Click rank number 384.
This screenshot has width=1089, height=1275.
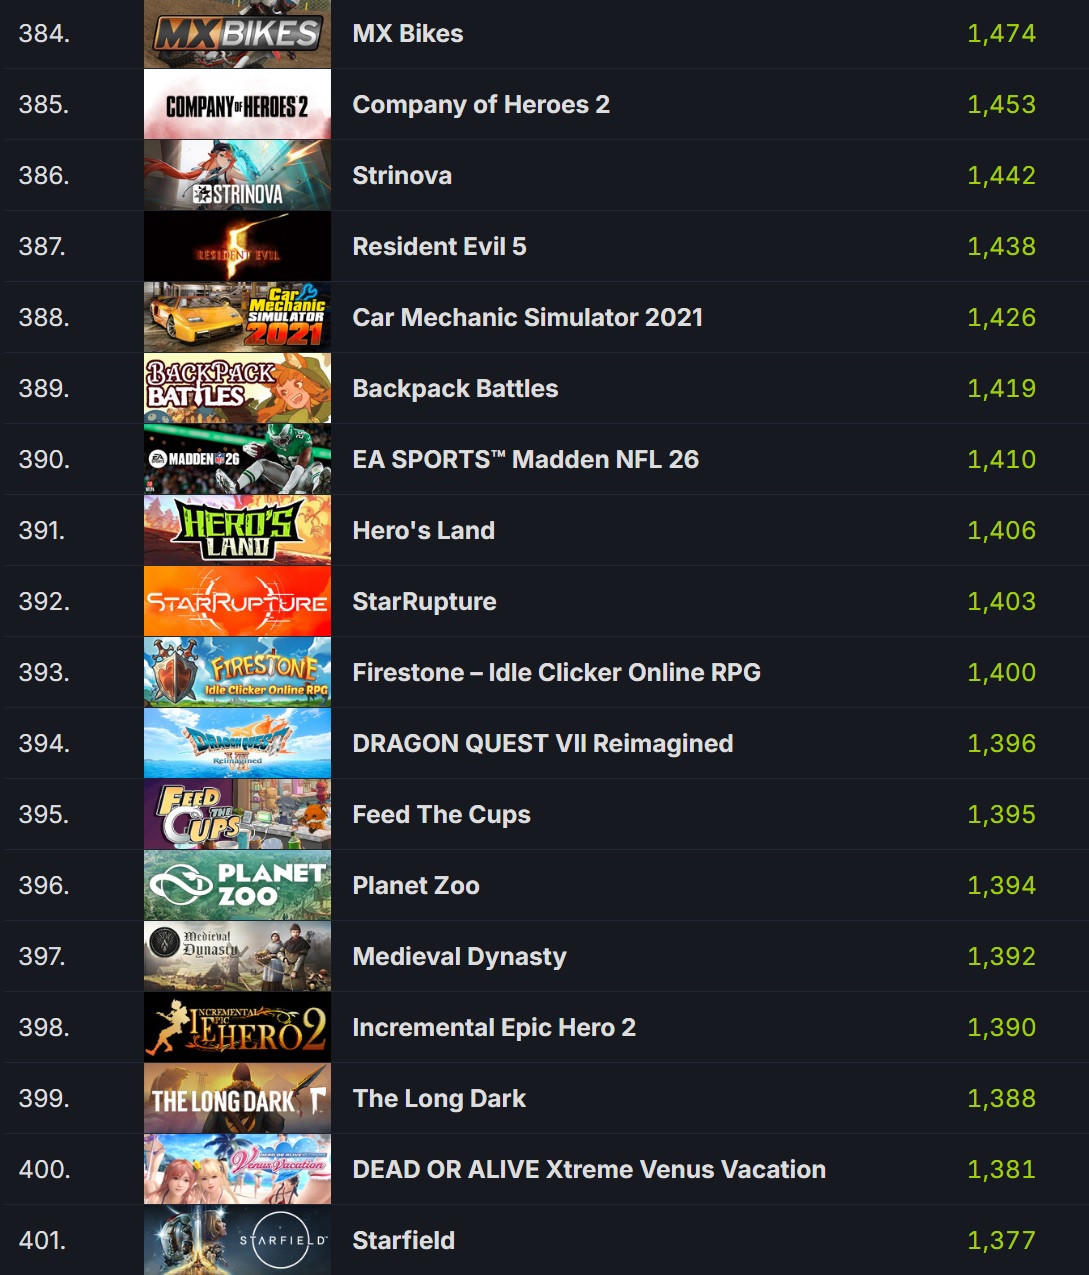tap(44, 34)
